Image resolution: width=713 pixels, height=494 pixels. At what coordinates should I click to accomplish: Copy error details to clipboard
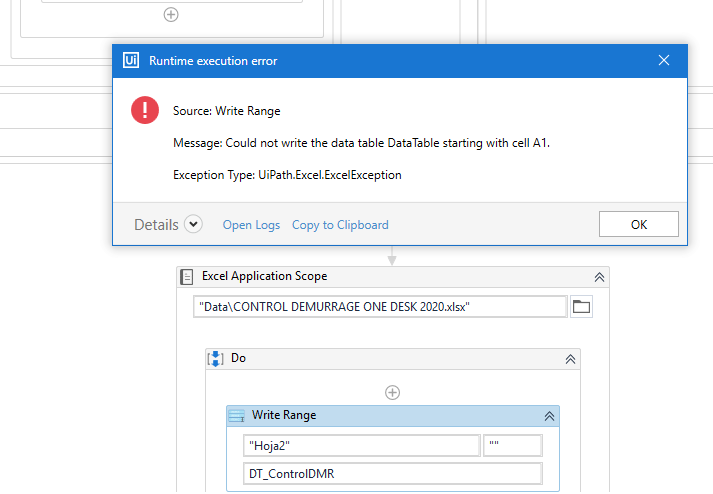click(x=340, y=225)
